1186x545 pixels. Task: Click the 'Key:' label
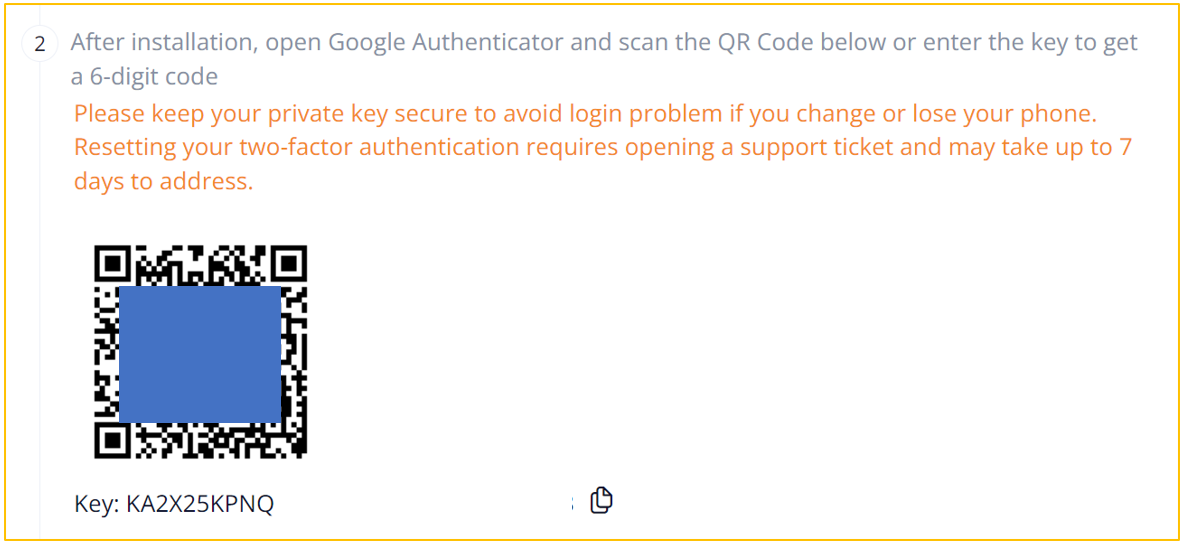coord(97,504)
